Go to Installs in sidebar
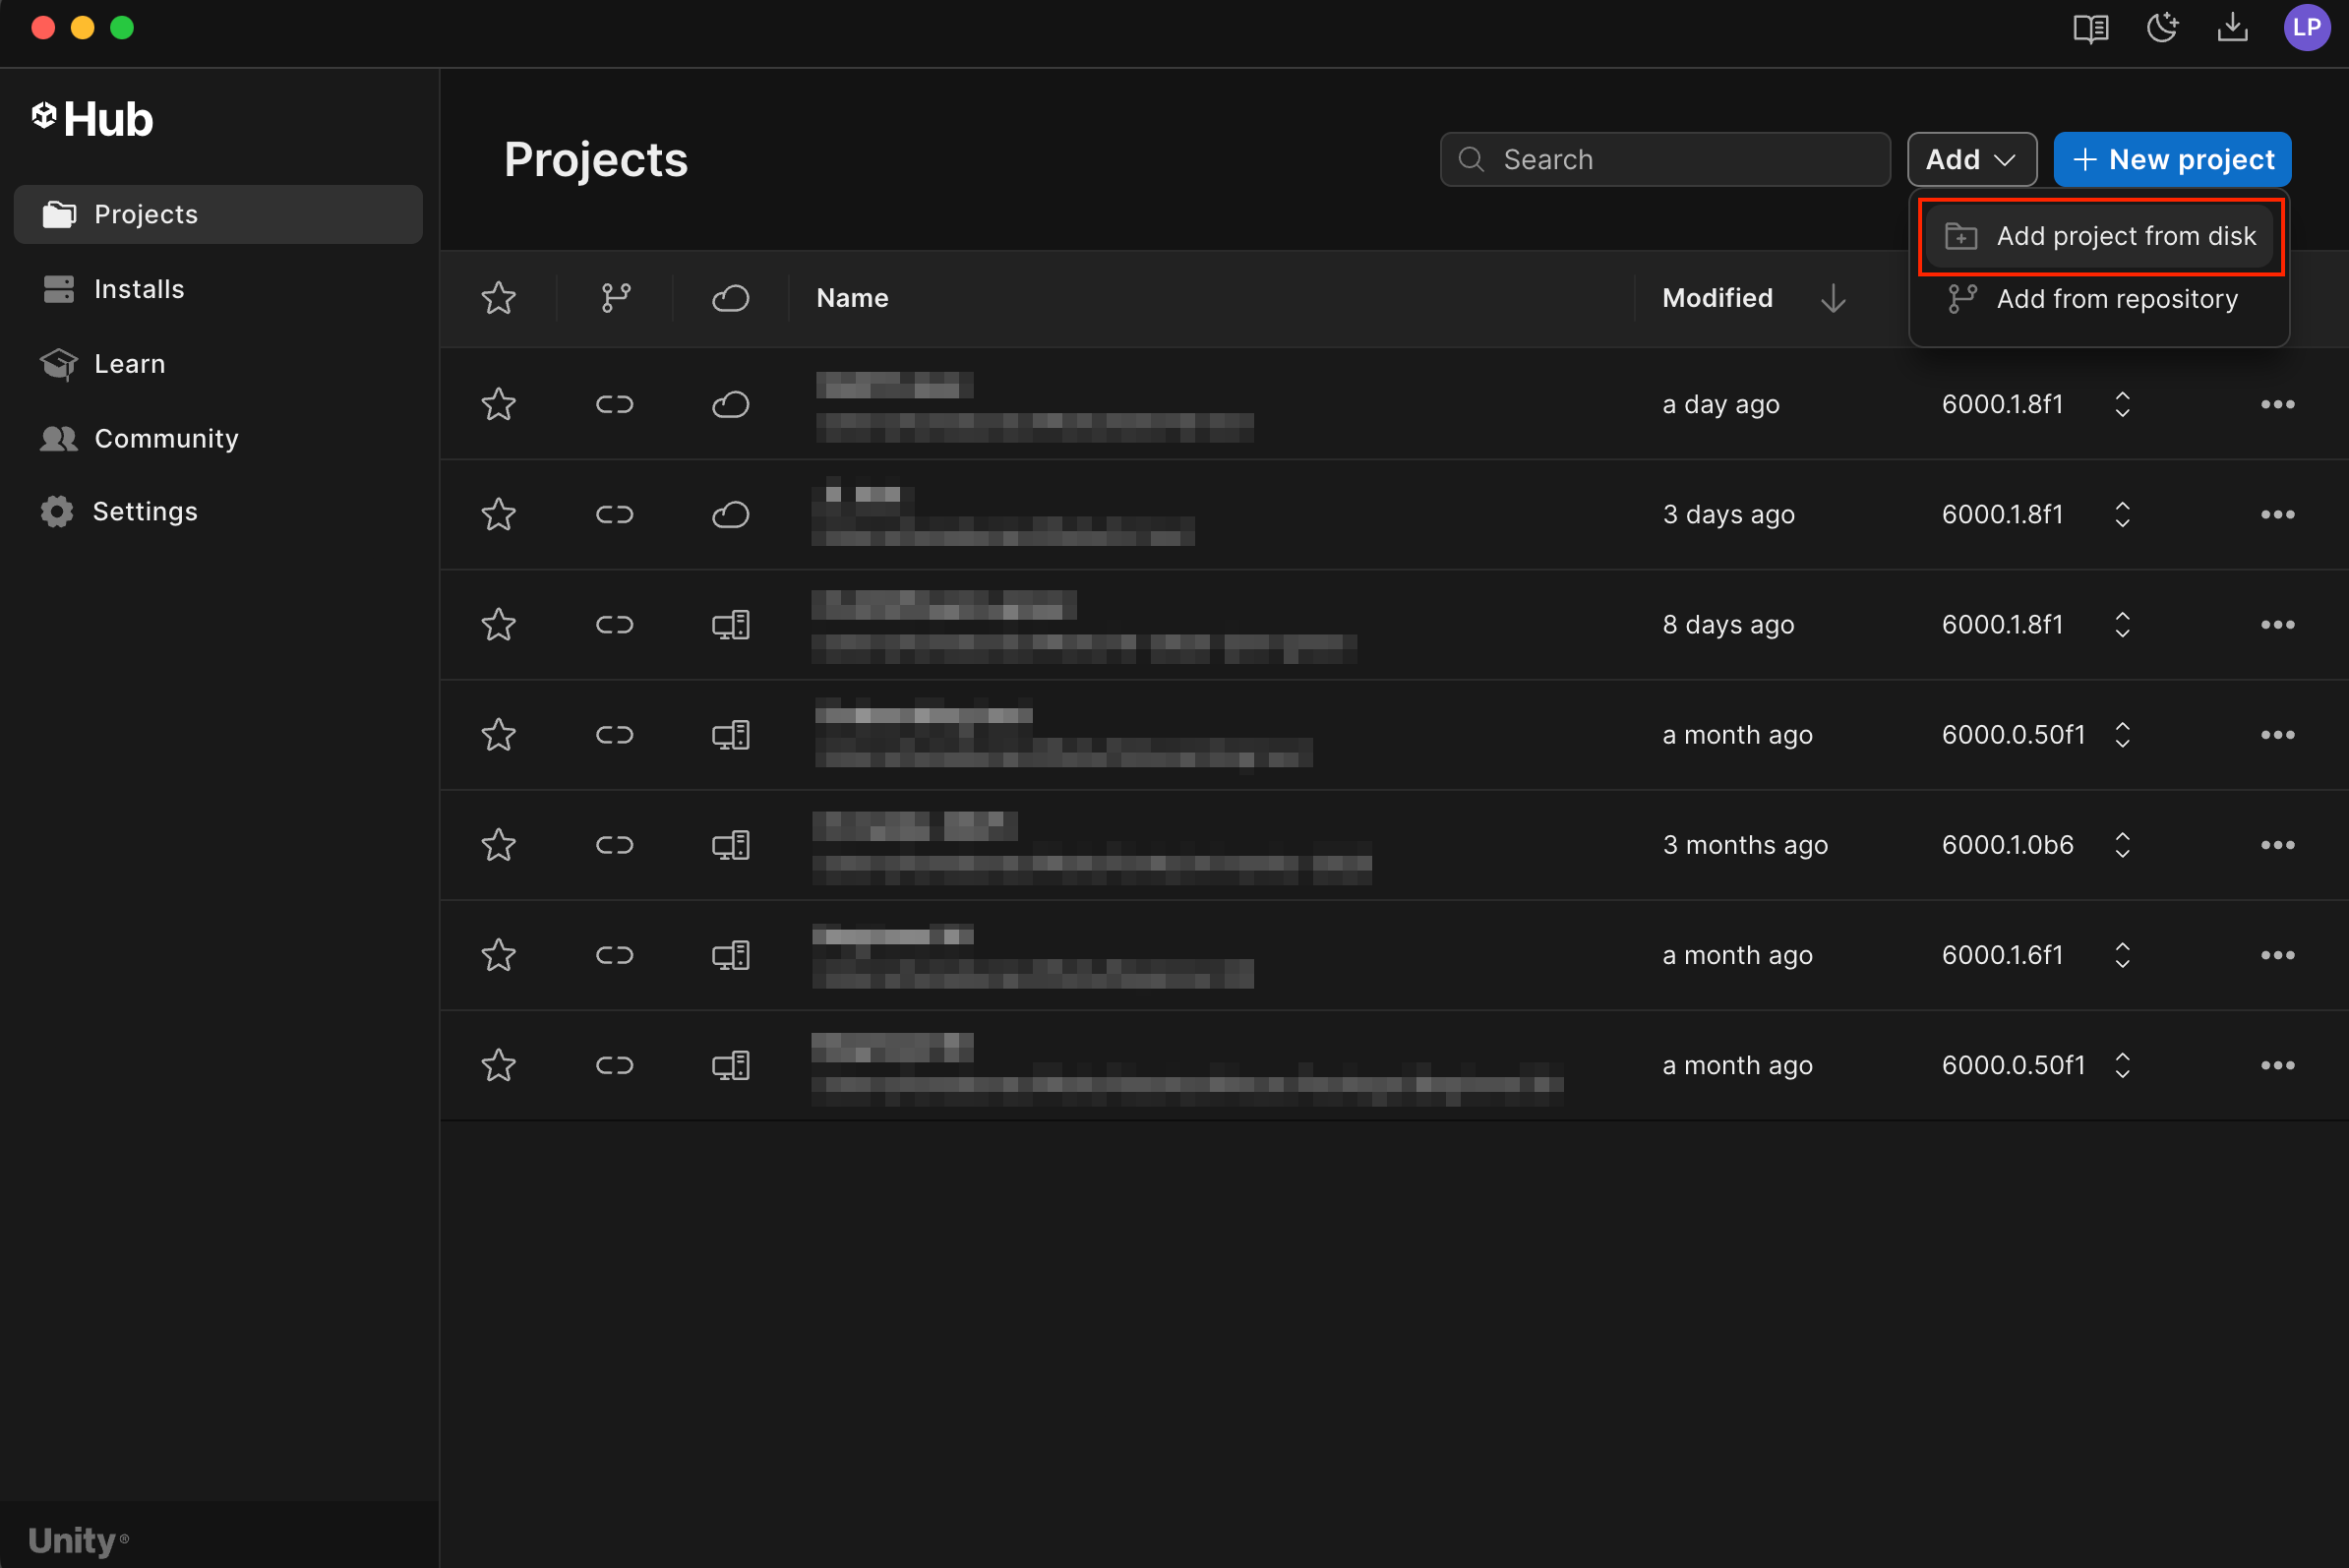Image resolution: width=2349 pixels, height=1568 pixels. click(x=139, y=289)
